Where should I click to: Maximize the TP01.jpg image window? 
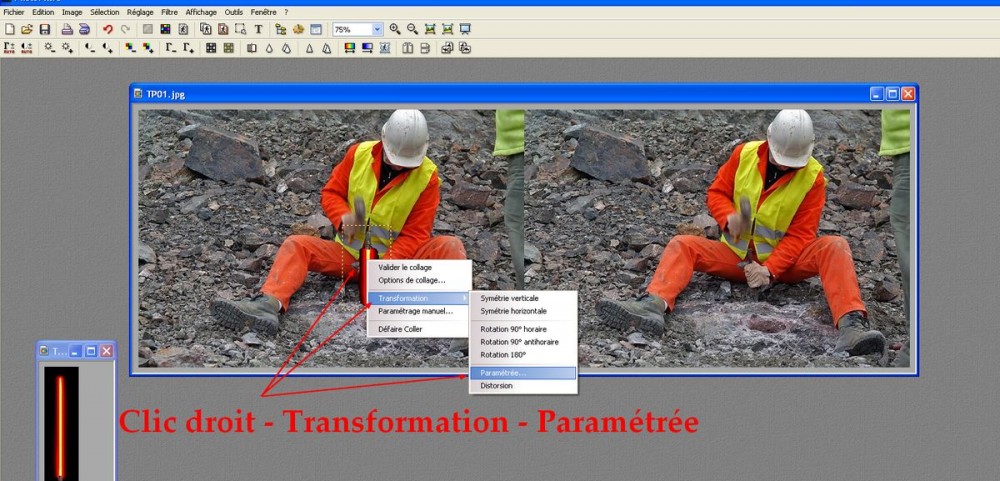coord(892,94)
